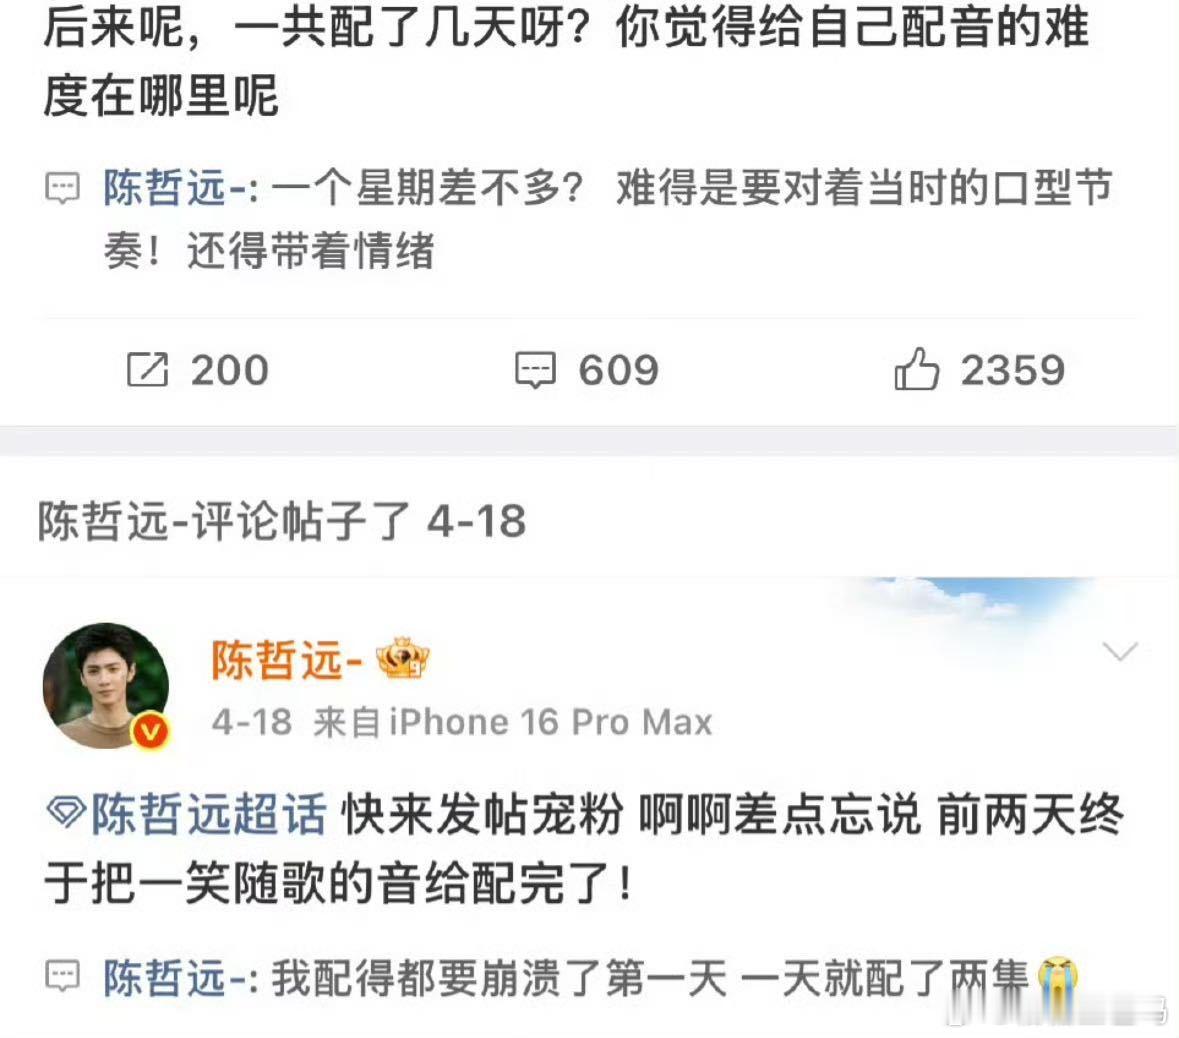Open the 陈哲远超话 diamond topic icon
Screen dimensions: 1179x1038
click(66, 813)
